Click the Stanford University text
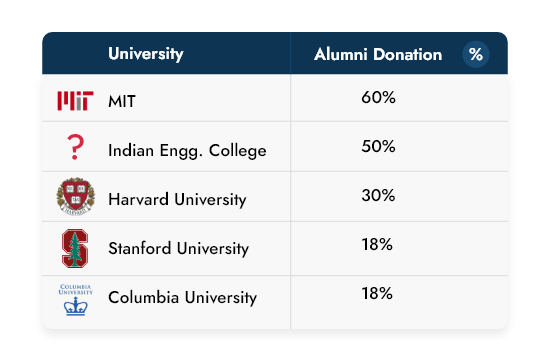This screenshot has width=550, height=361. (179, 248)
